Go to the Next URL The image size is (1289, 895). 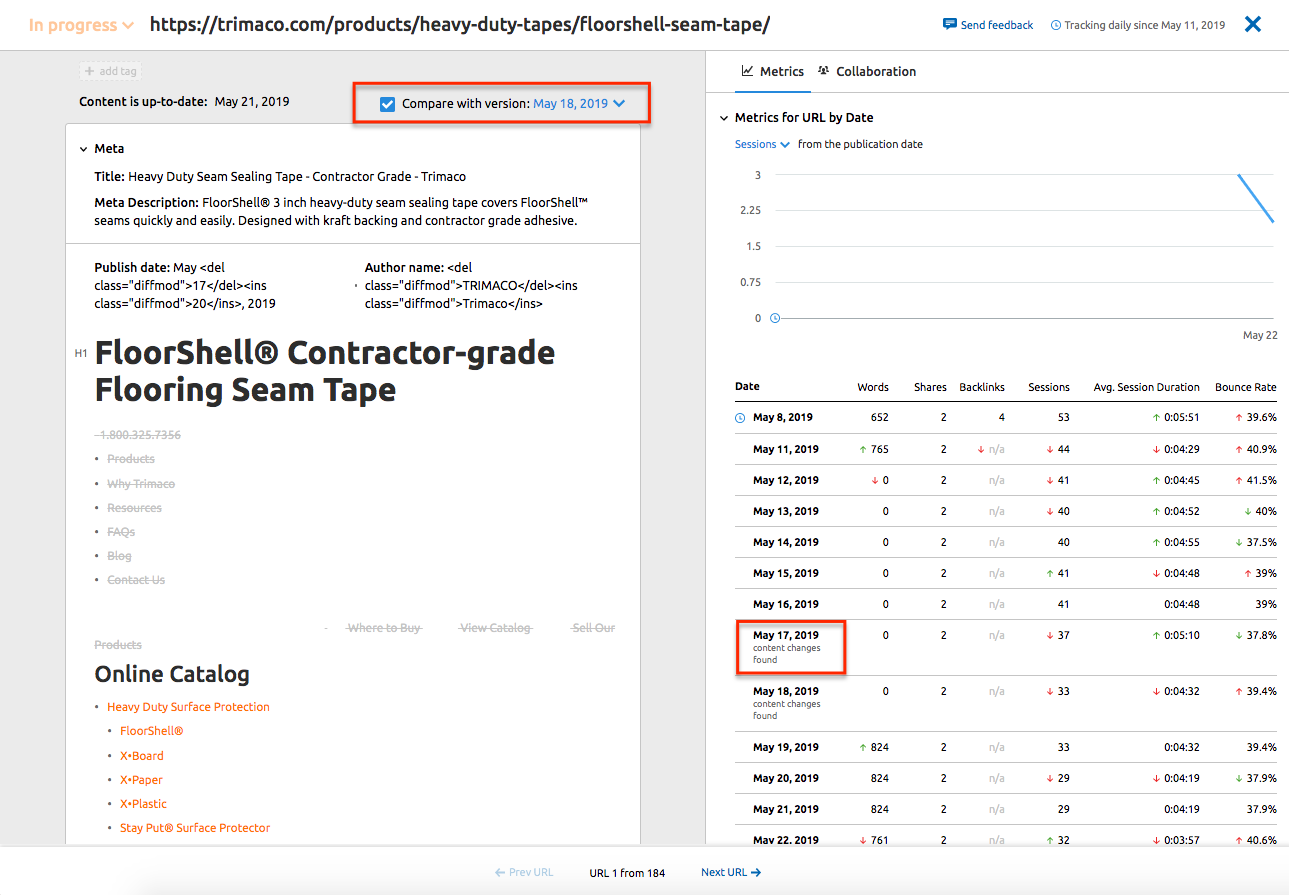click(731, 872)
